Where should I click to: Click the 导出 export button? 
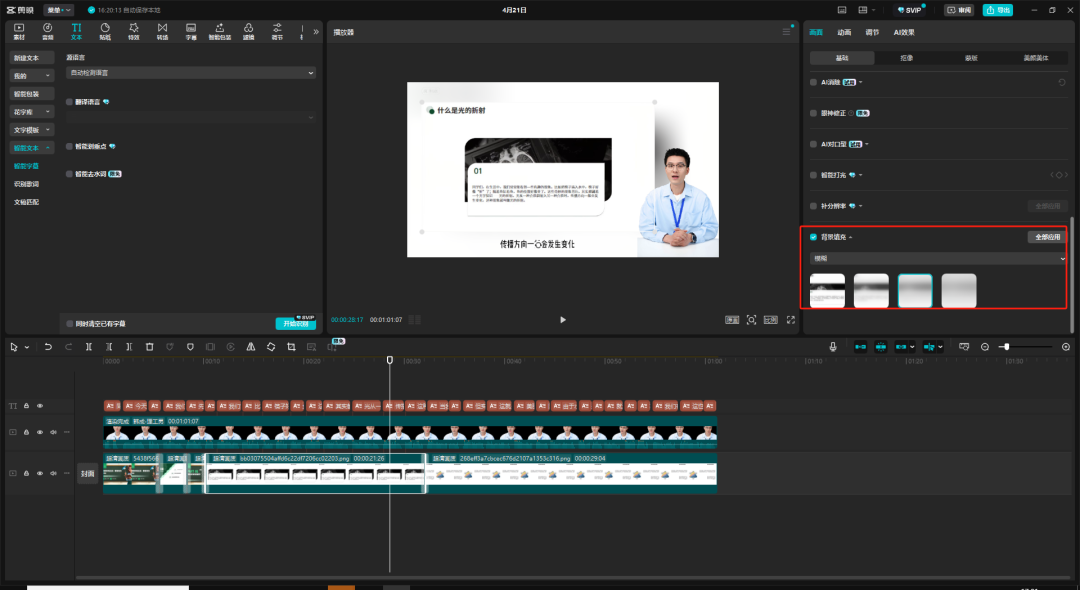pyautogui.click(x=996, y=10)
